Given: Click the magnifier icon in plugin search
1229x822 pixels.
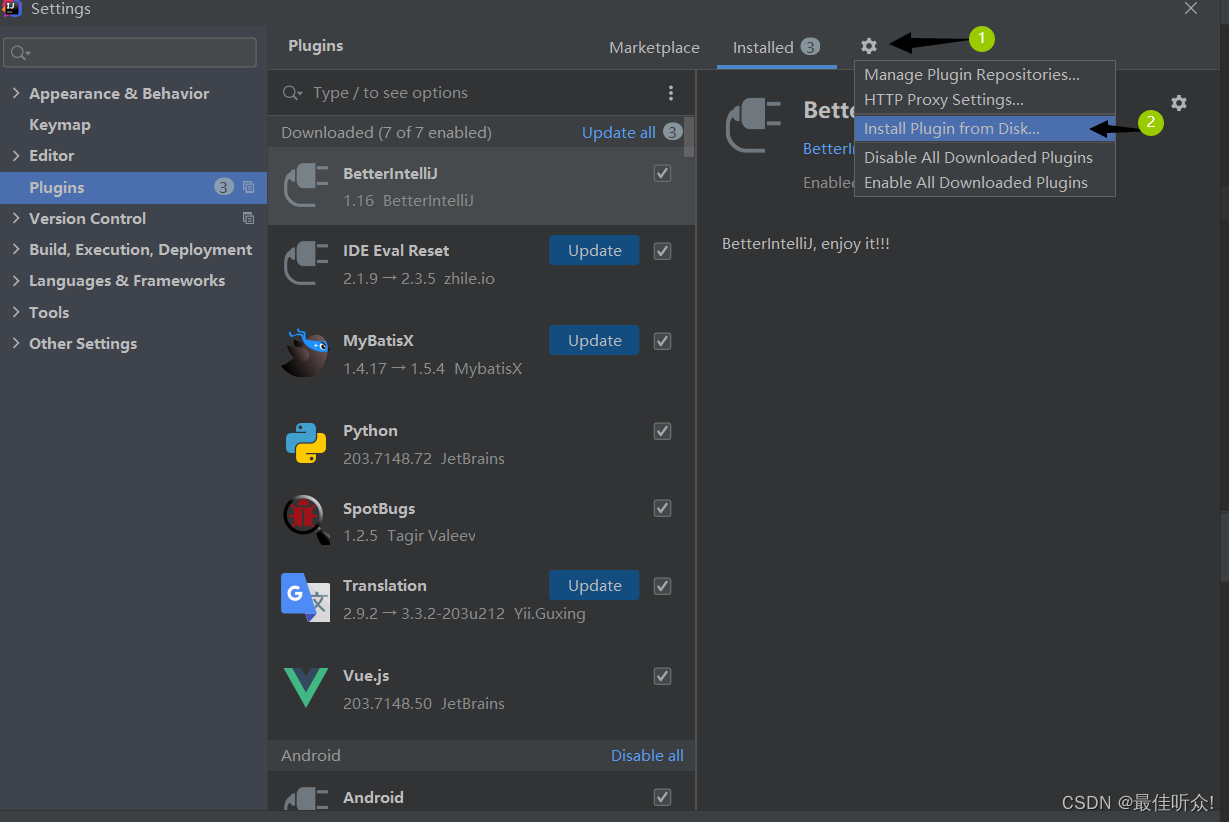Looking at the screenshot, I should coord(292,93).
